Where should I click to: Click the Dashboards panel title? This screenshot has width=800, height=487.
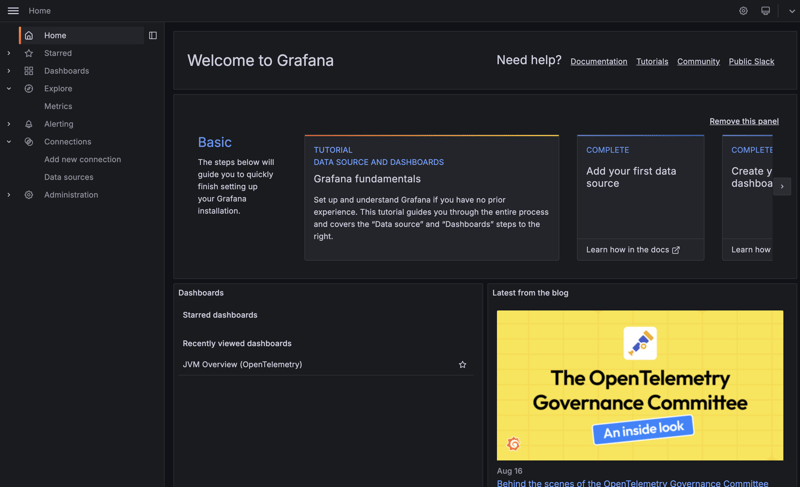coord(201,293)
